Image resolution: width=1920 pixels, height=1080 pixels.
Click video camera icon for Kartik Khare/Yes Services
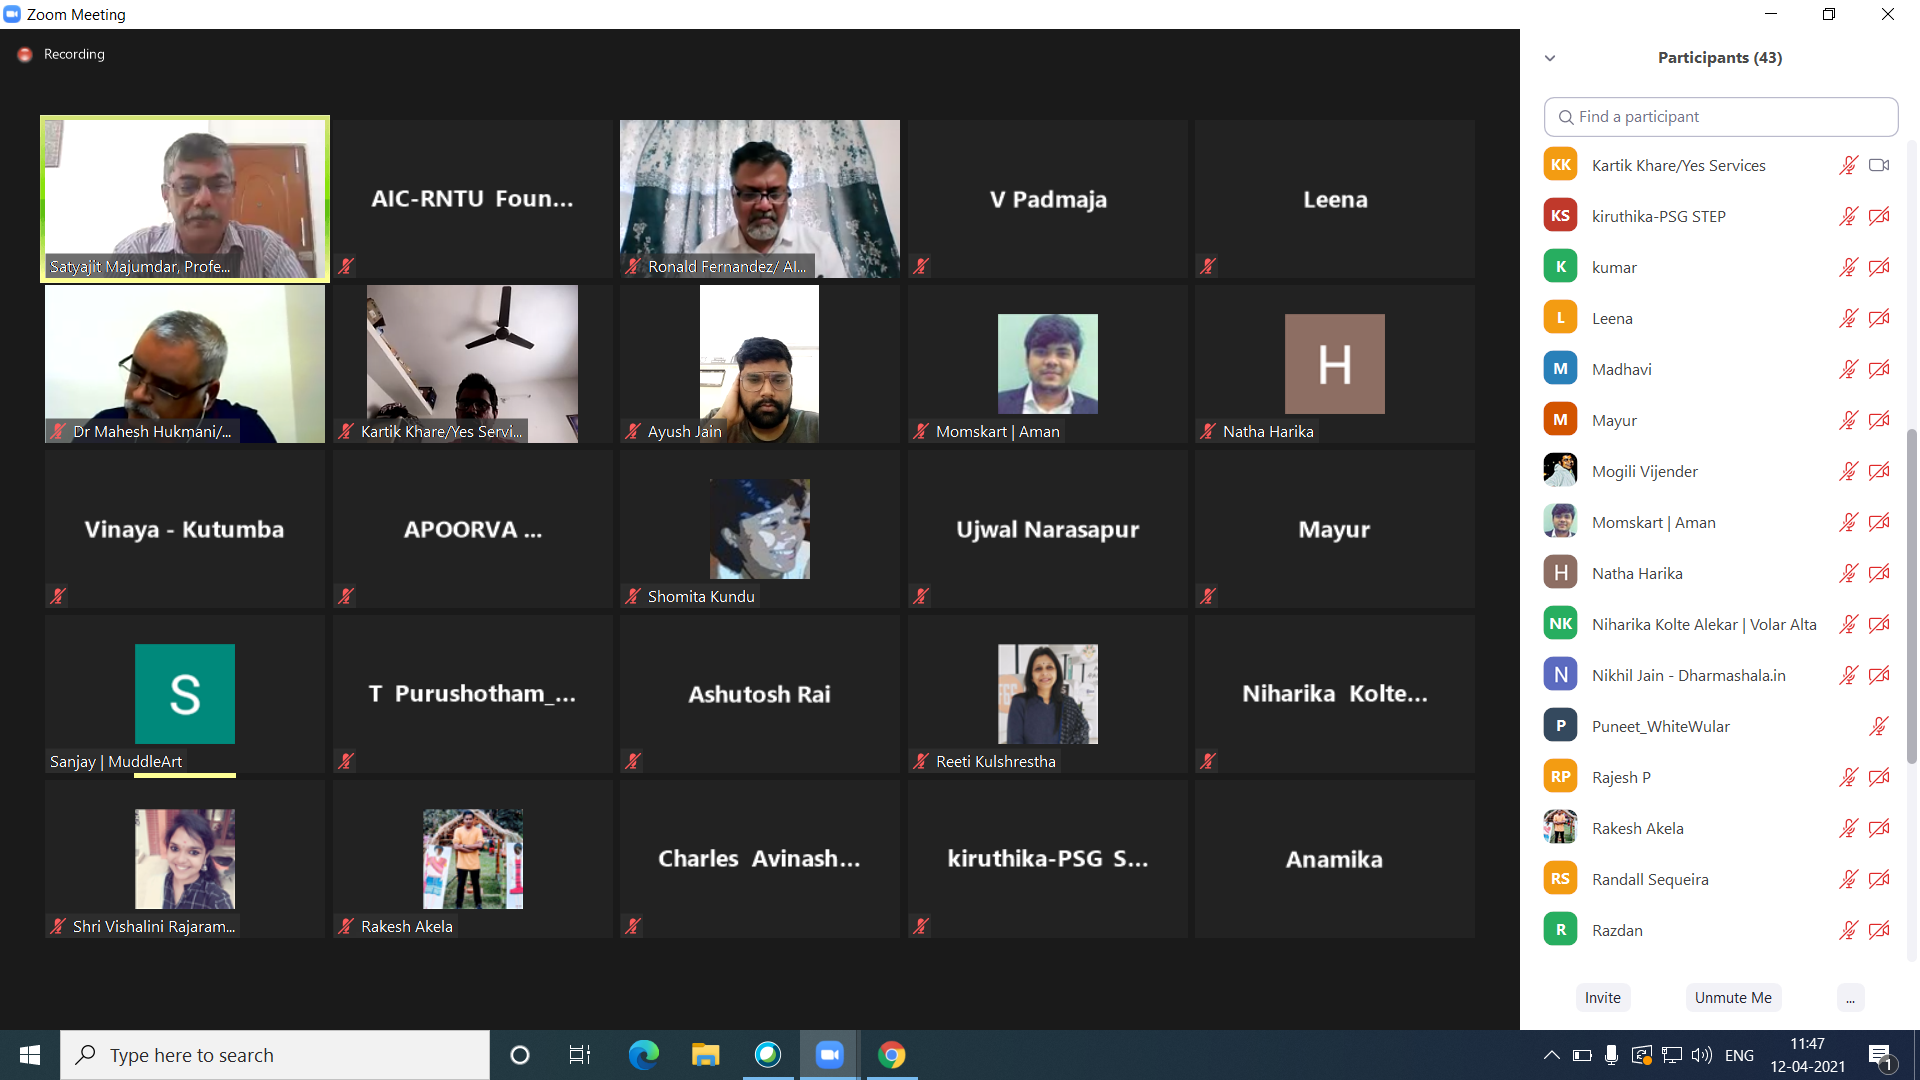point(1879,165)
